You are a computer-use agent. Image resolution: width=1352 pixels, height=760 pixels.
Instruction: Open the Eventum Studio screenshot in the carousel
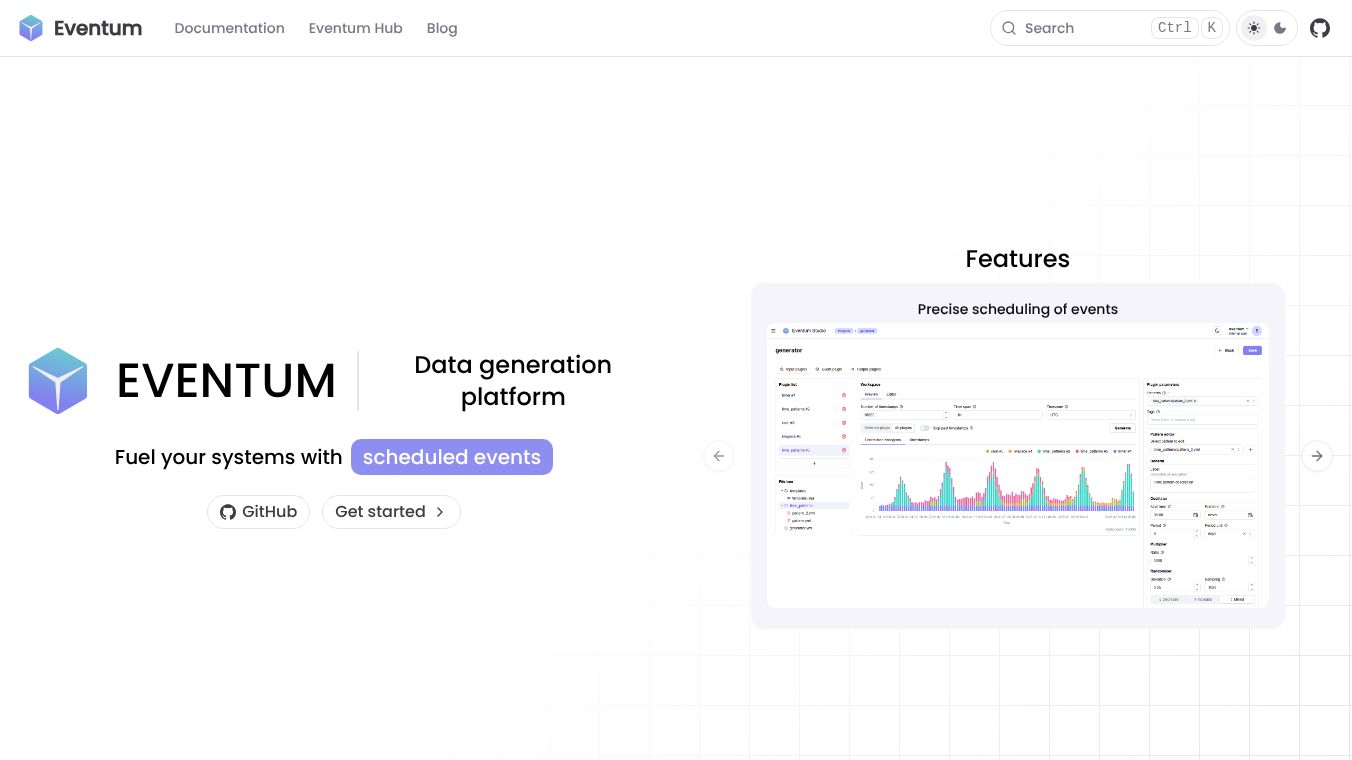click(1017, 465)
